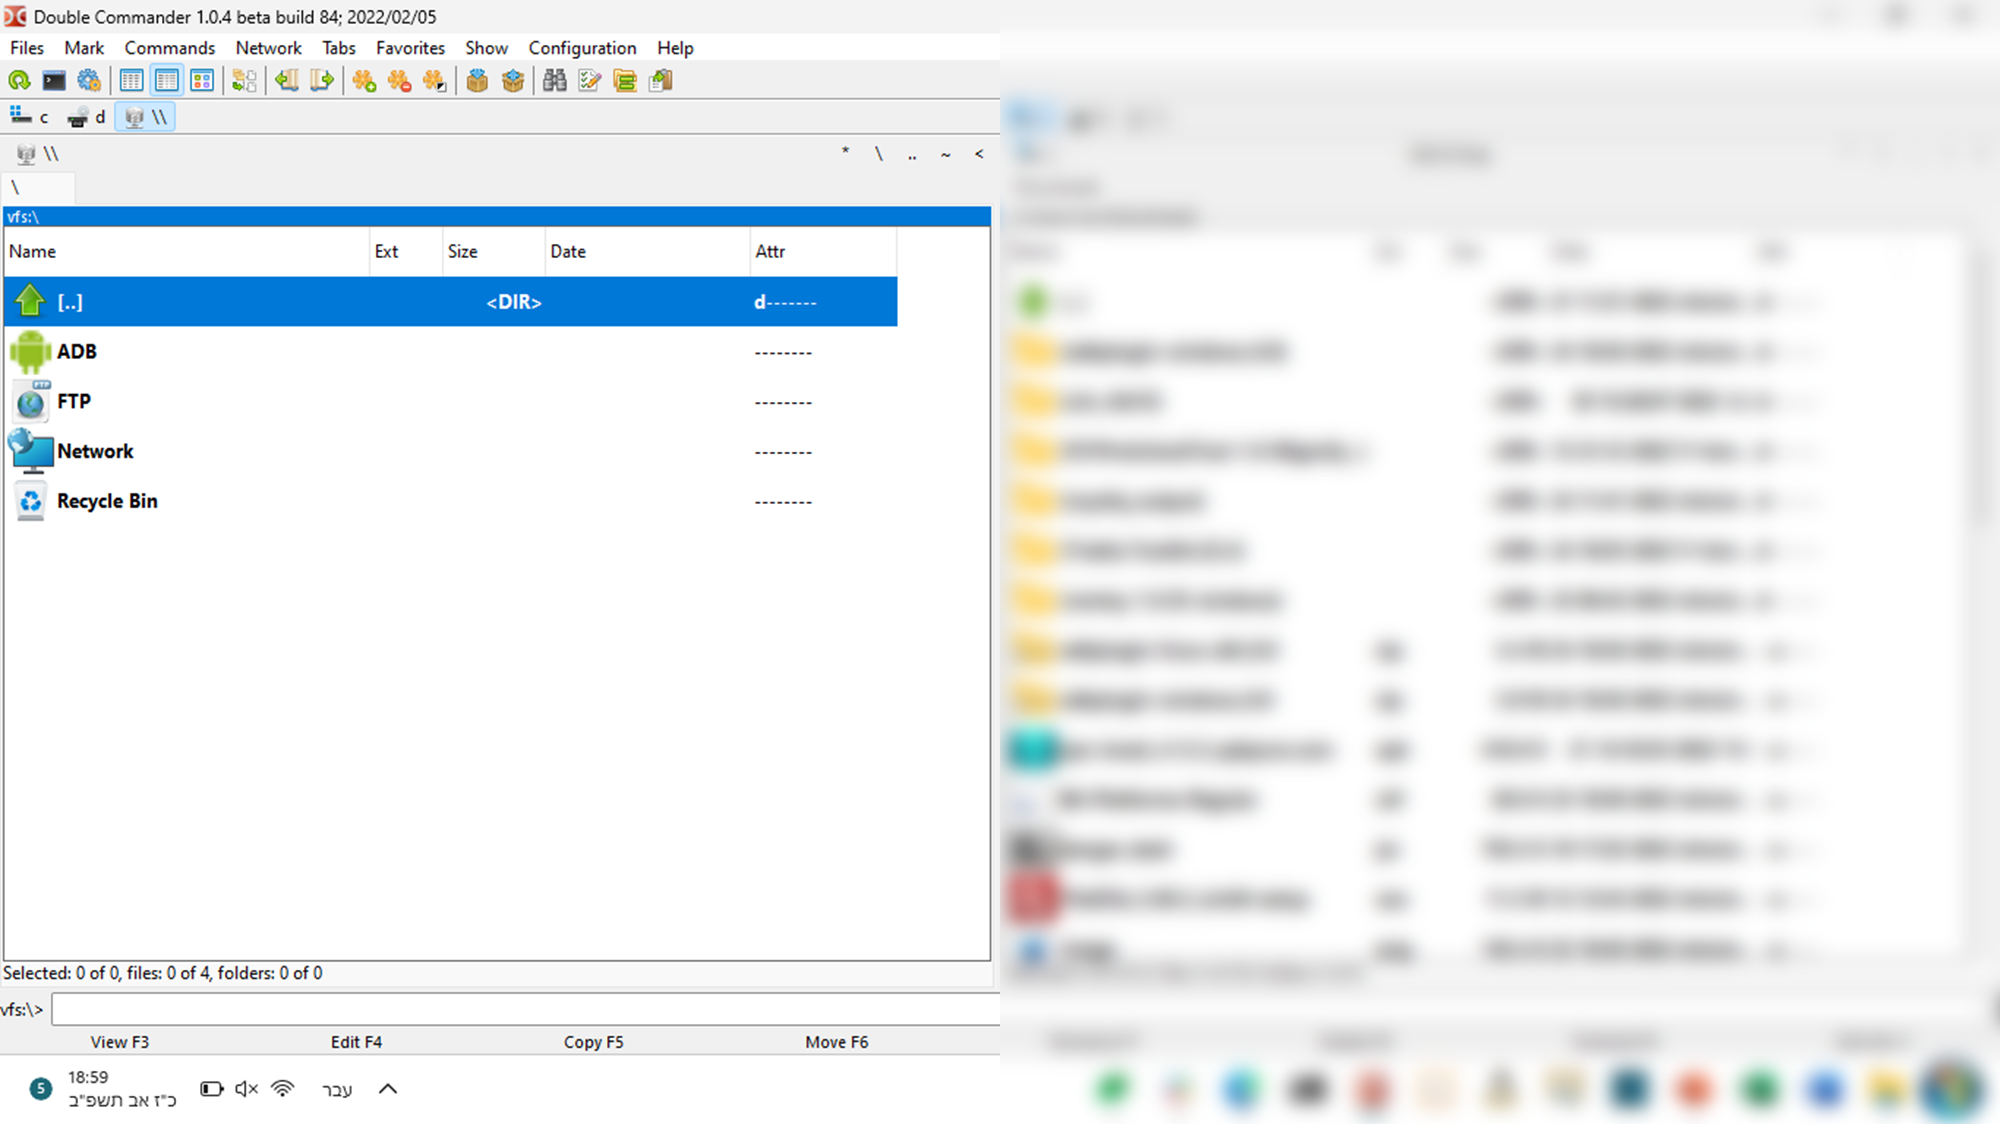Open drive list dropdown showing \\
2000x1124 pixels.
(x=38, y=154)
